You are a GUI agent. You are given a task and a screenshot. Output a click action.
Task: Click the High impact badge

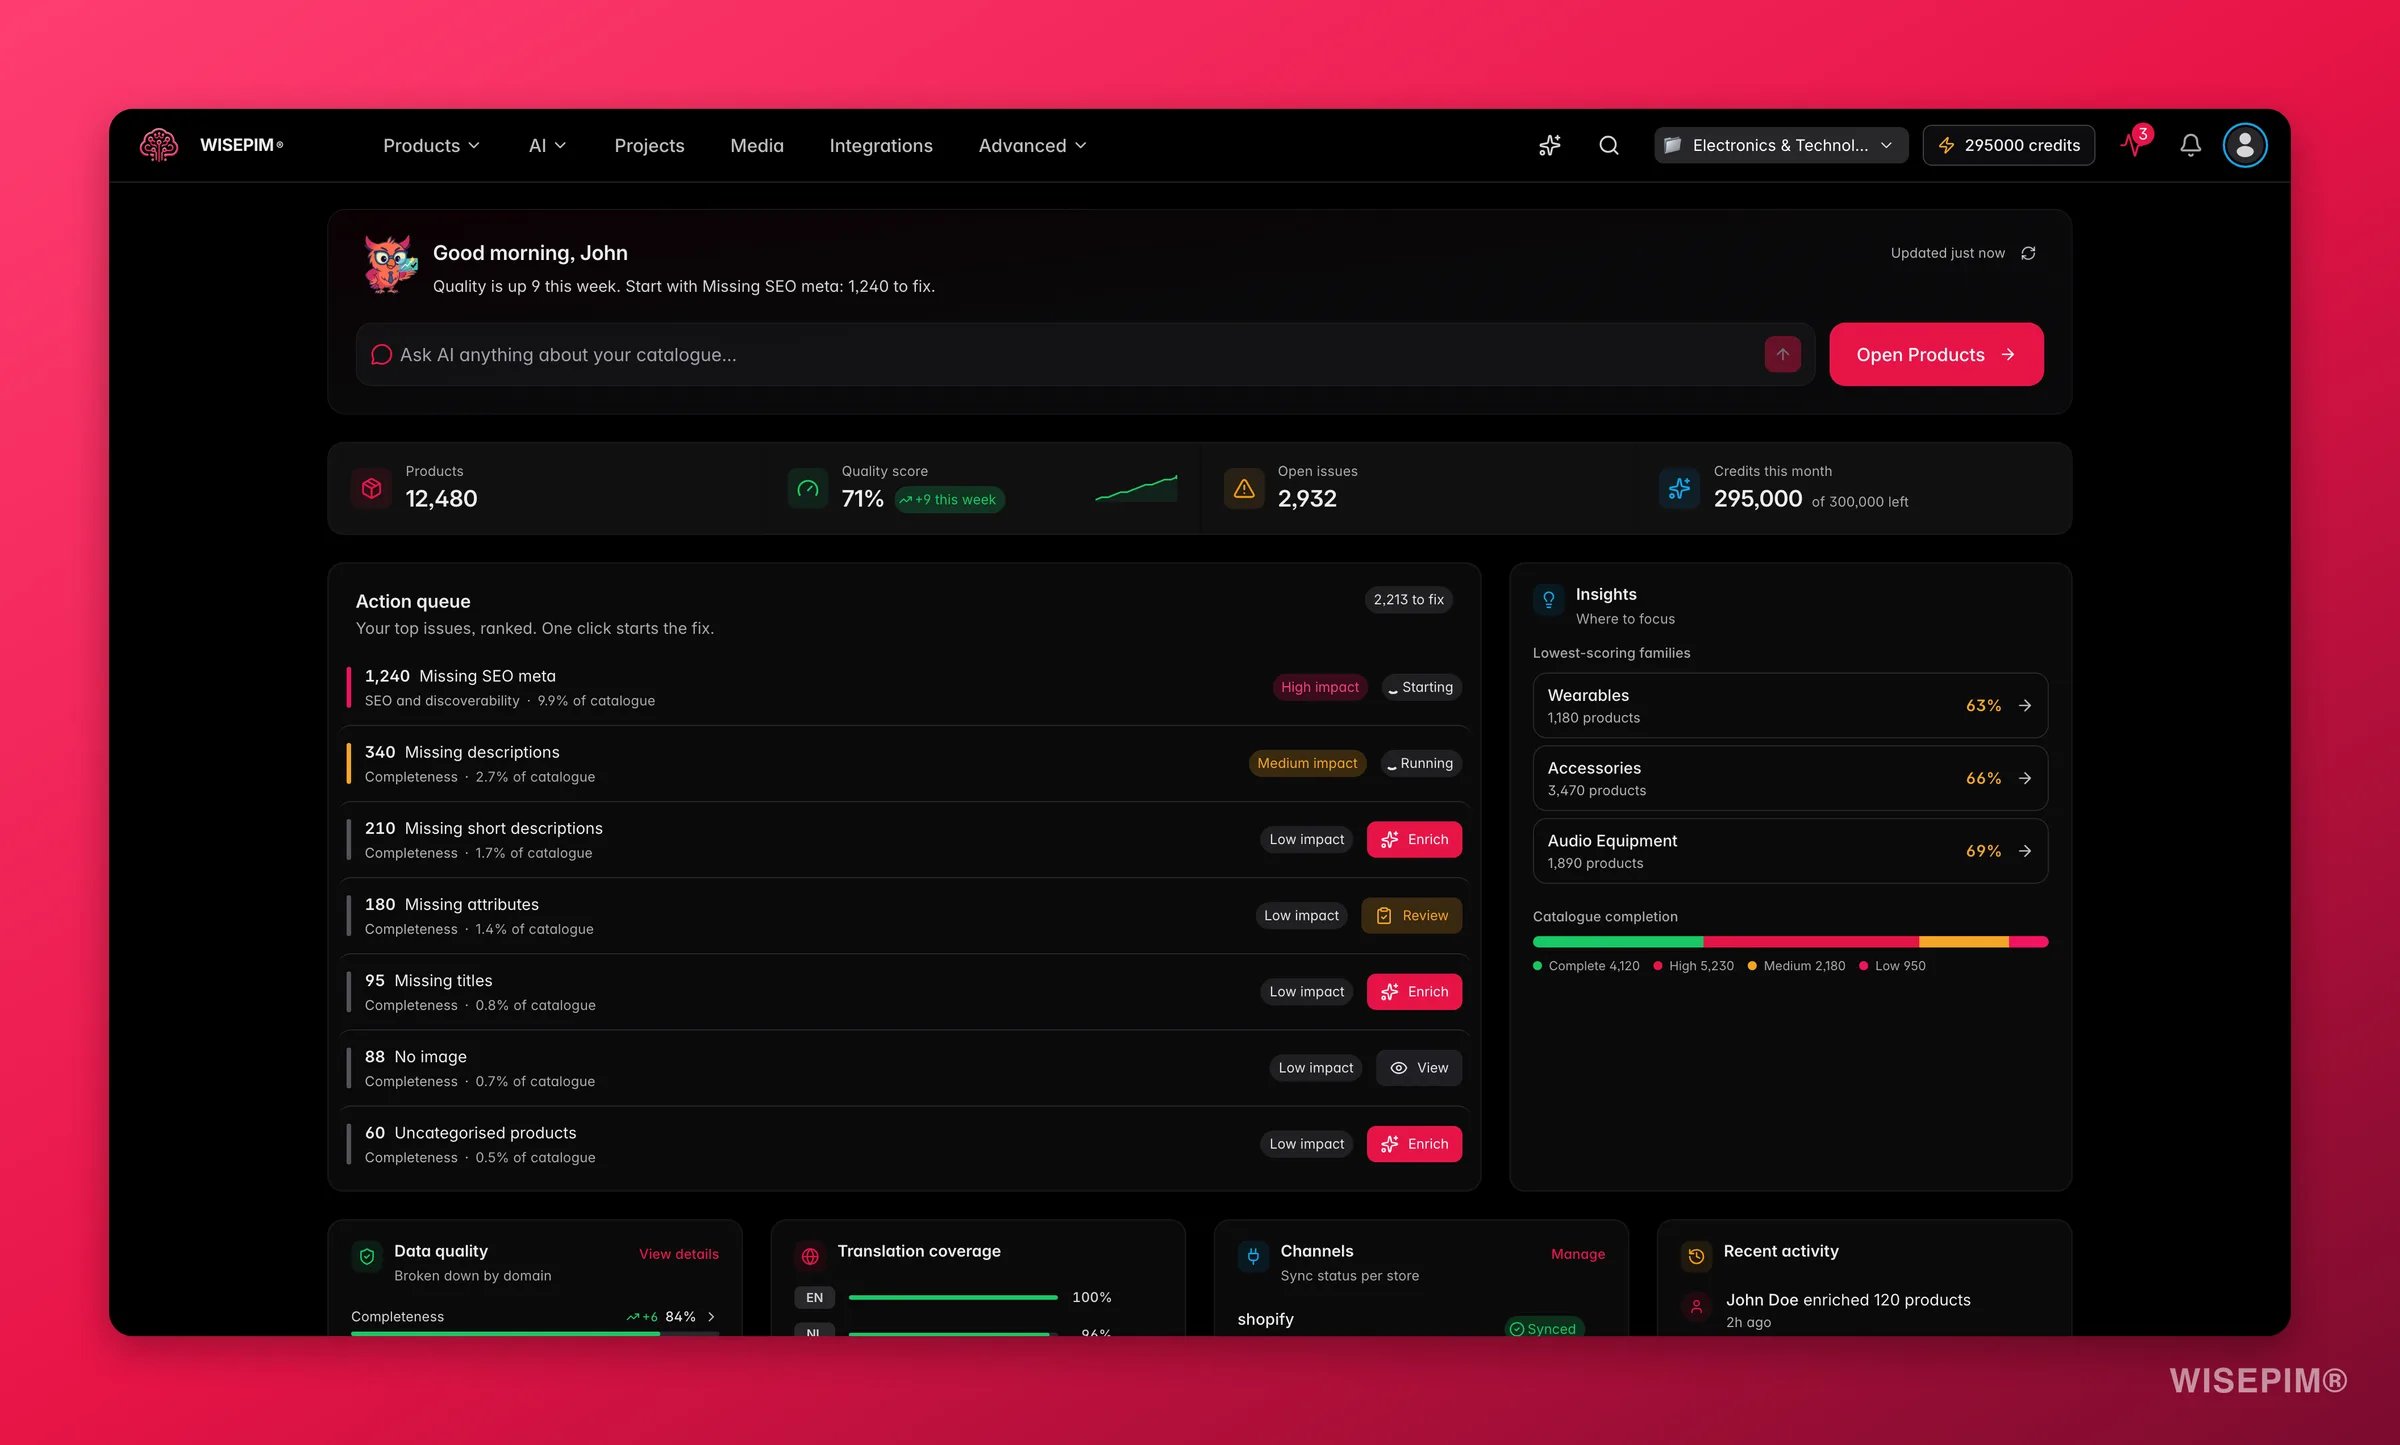coord(1320,687)
